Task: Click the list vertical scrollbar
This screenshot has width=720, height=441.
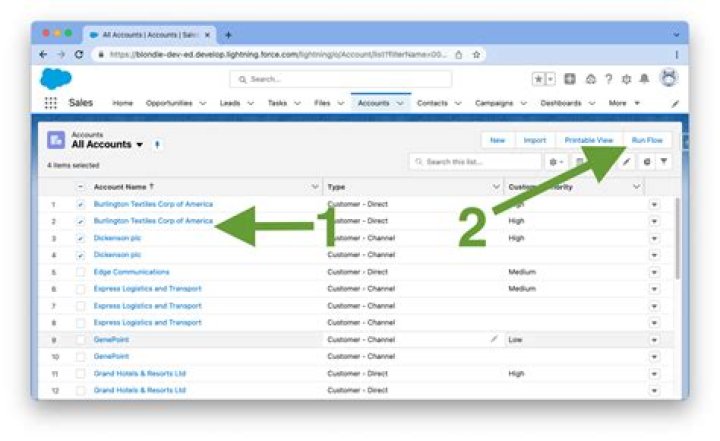Action: (677, 239)
